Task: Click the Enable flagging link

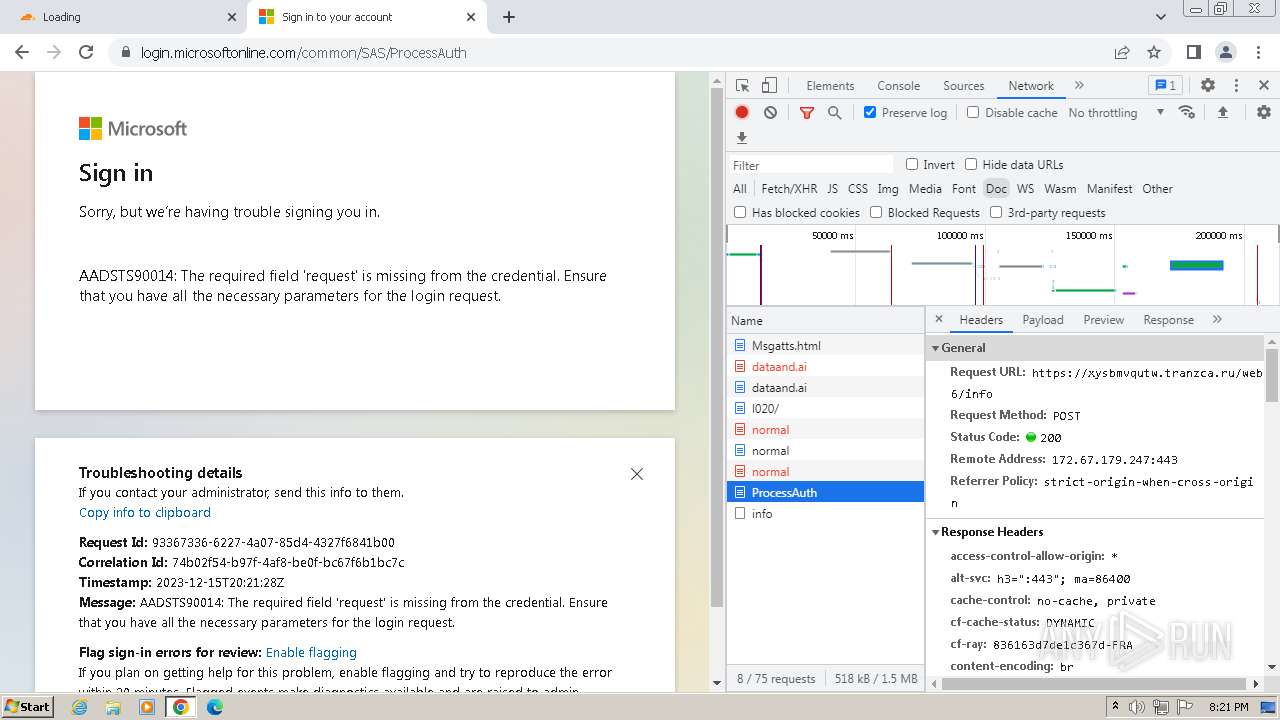Action: click(x=311, y=652)
